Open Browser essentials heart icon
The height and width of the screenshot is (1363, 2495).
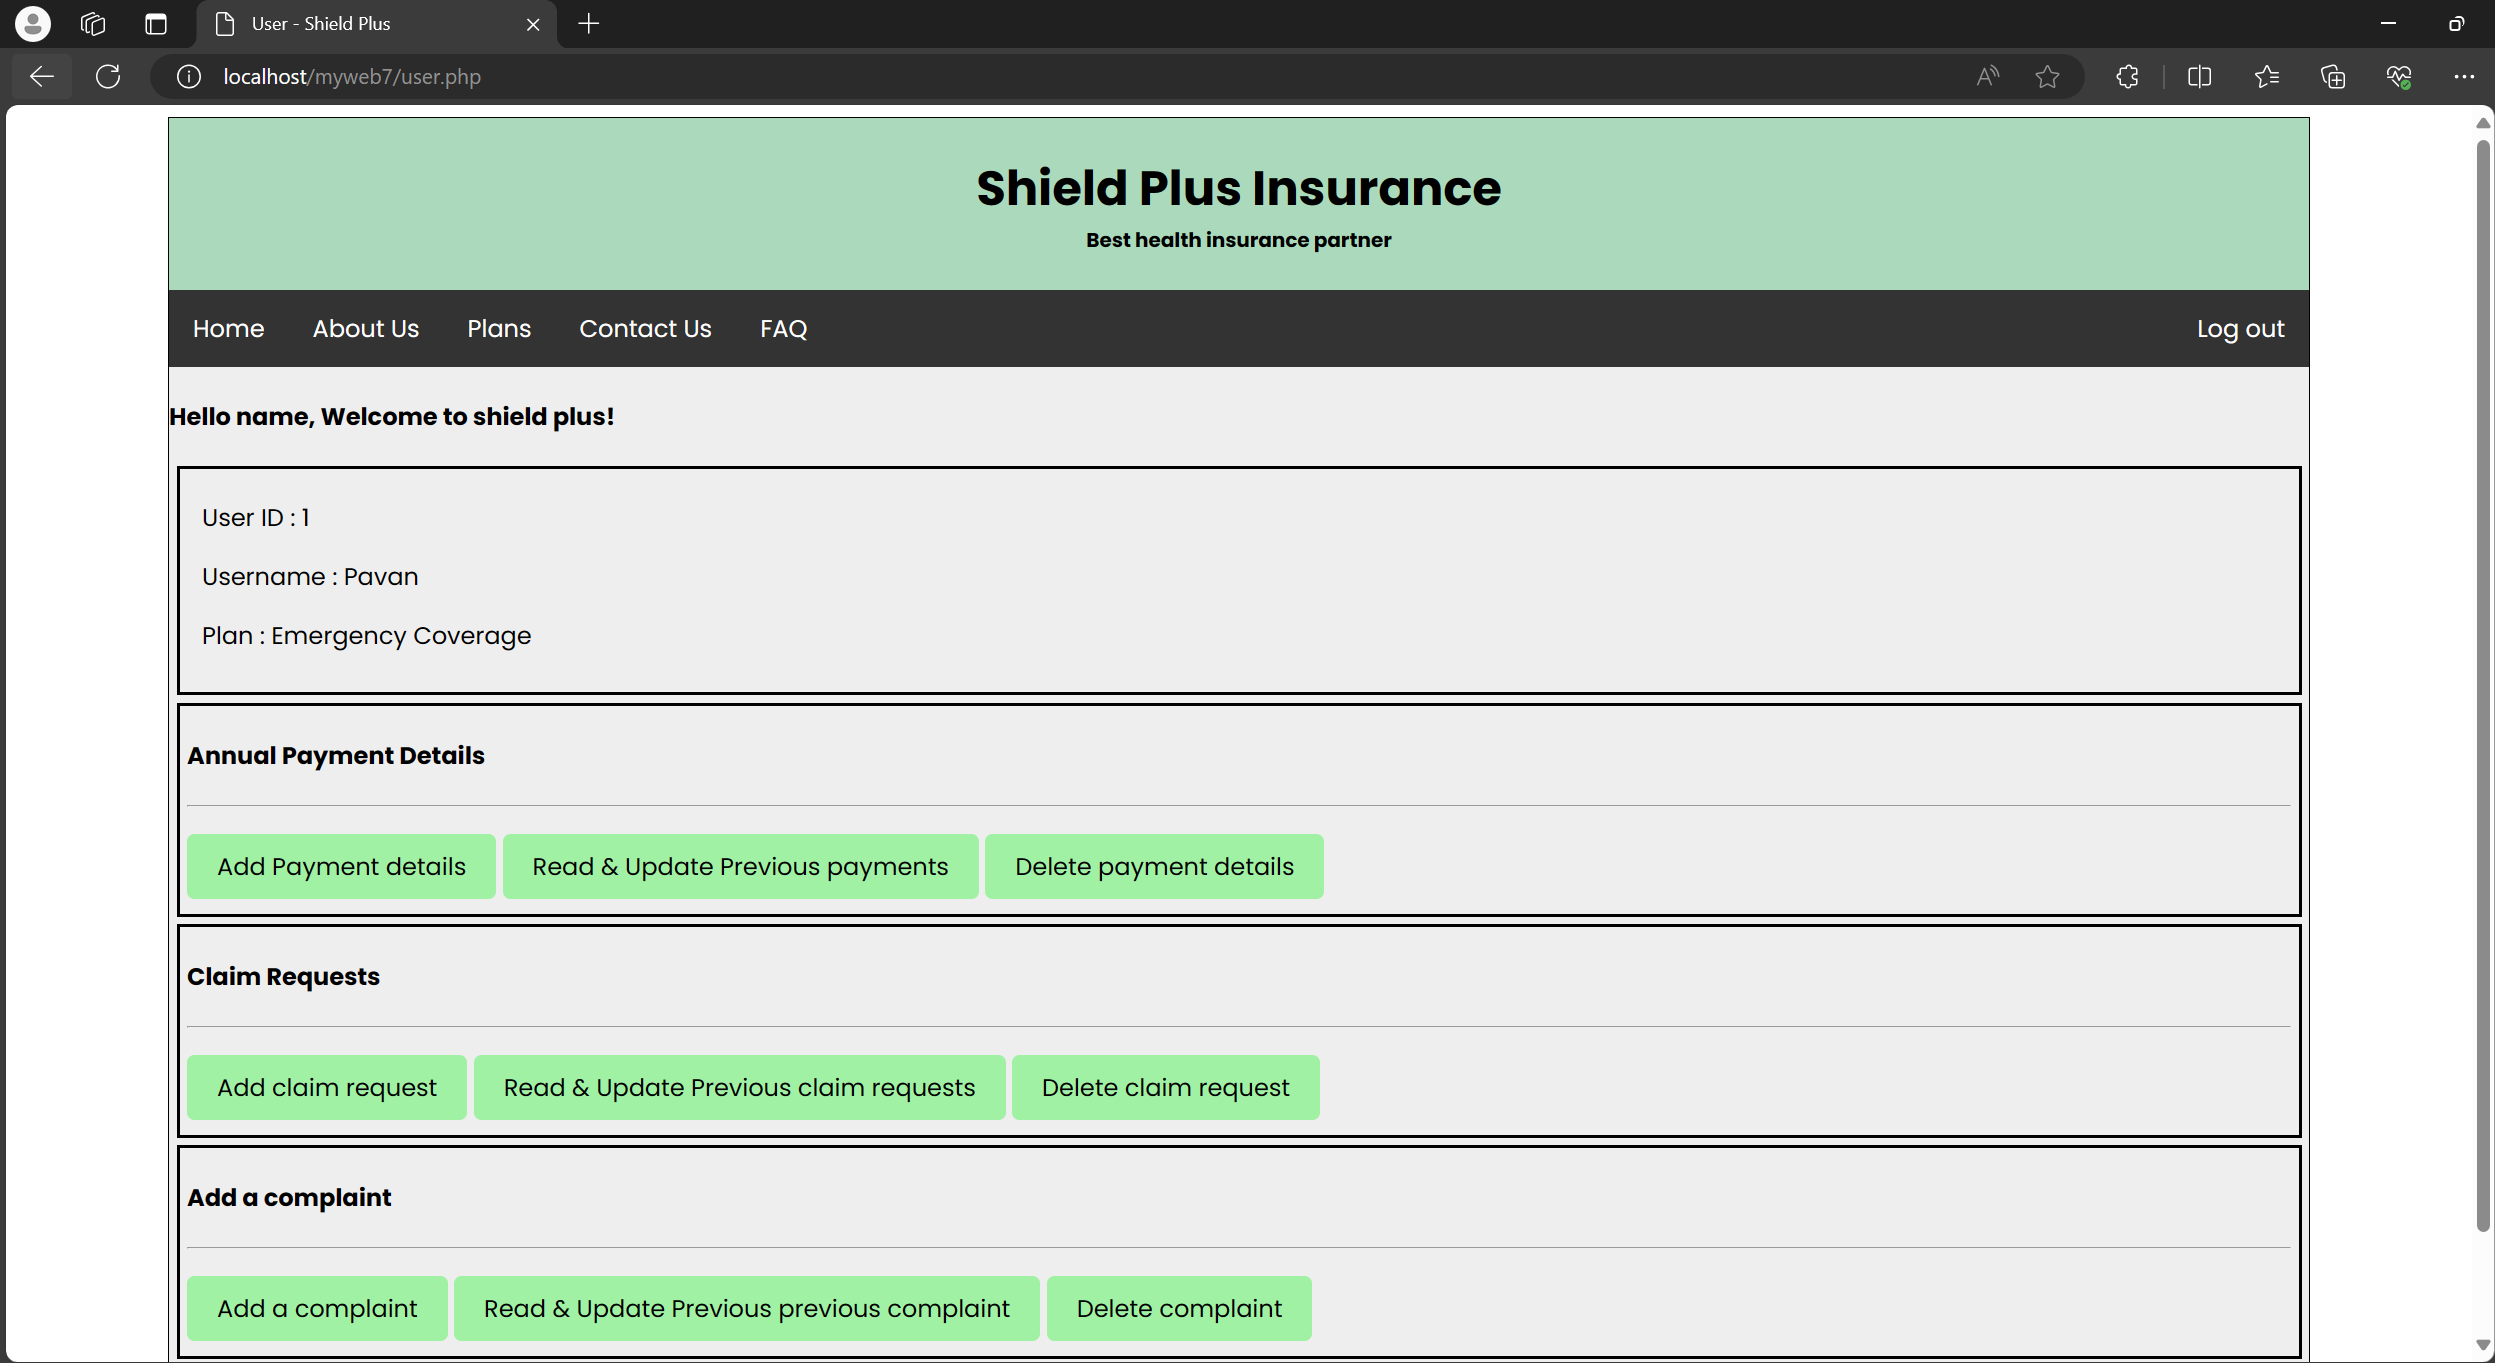[2399, 77]
